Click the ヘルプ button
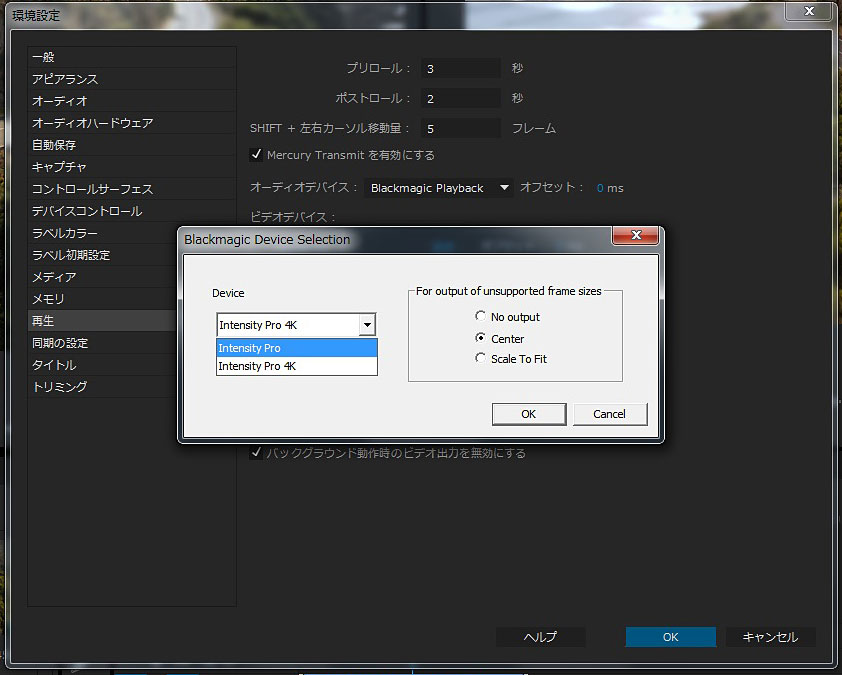Viewport: 842px width, 675px height. tap(541, 637)
